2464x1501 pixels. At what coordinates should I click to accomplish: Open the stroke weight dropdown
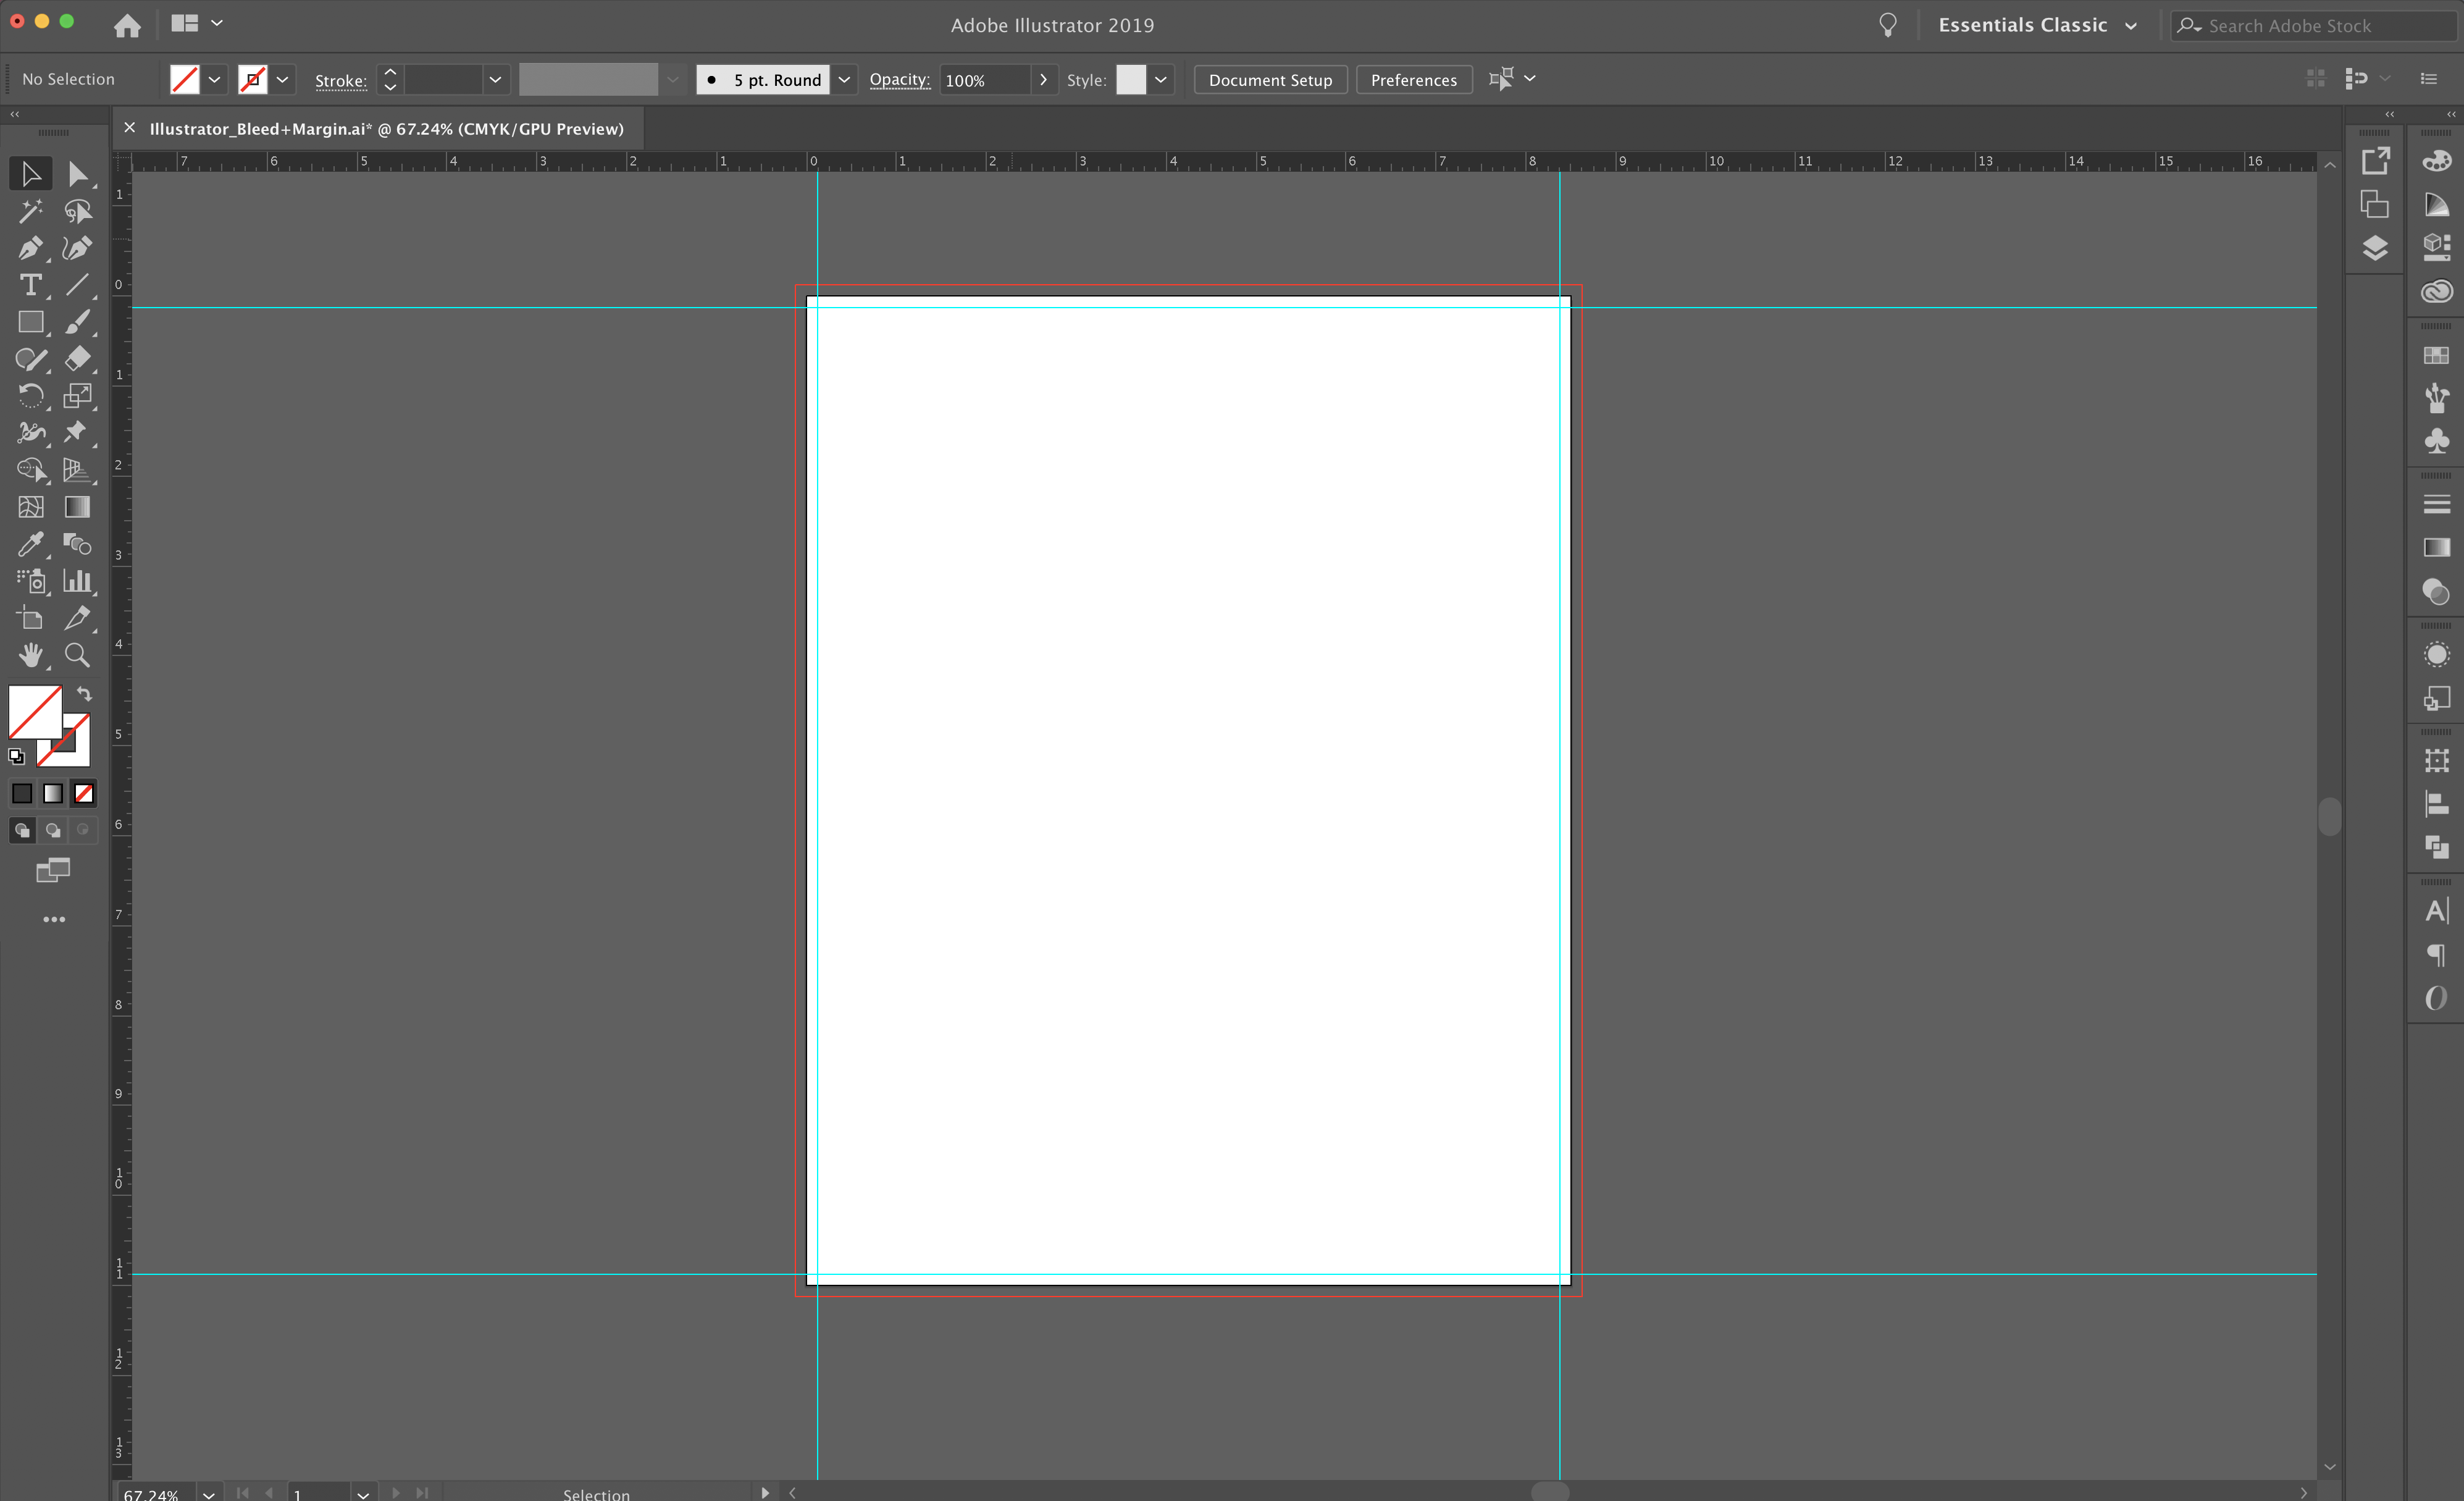coord(494,79)
